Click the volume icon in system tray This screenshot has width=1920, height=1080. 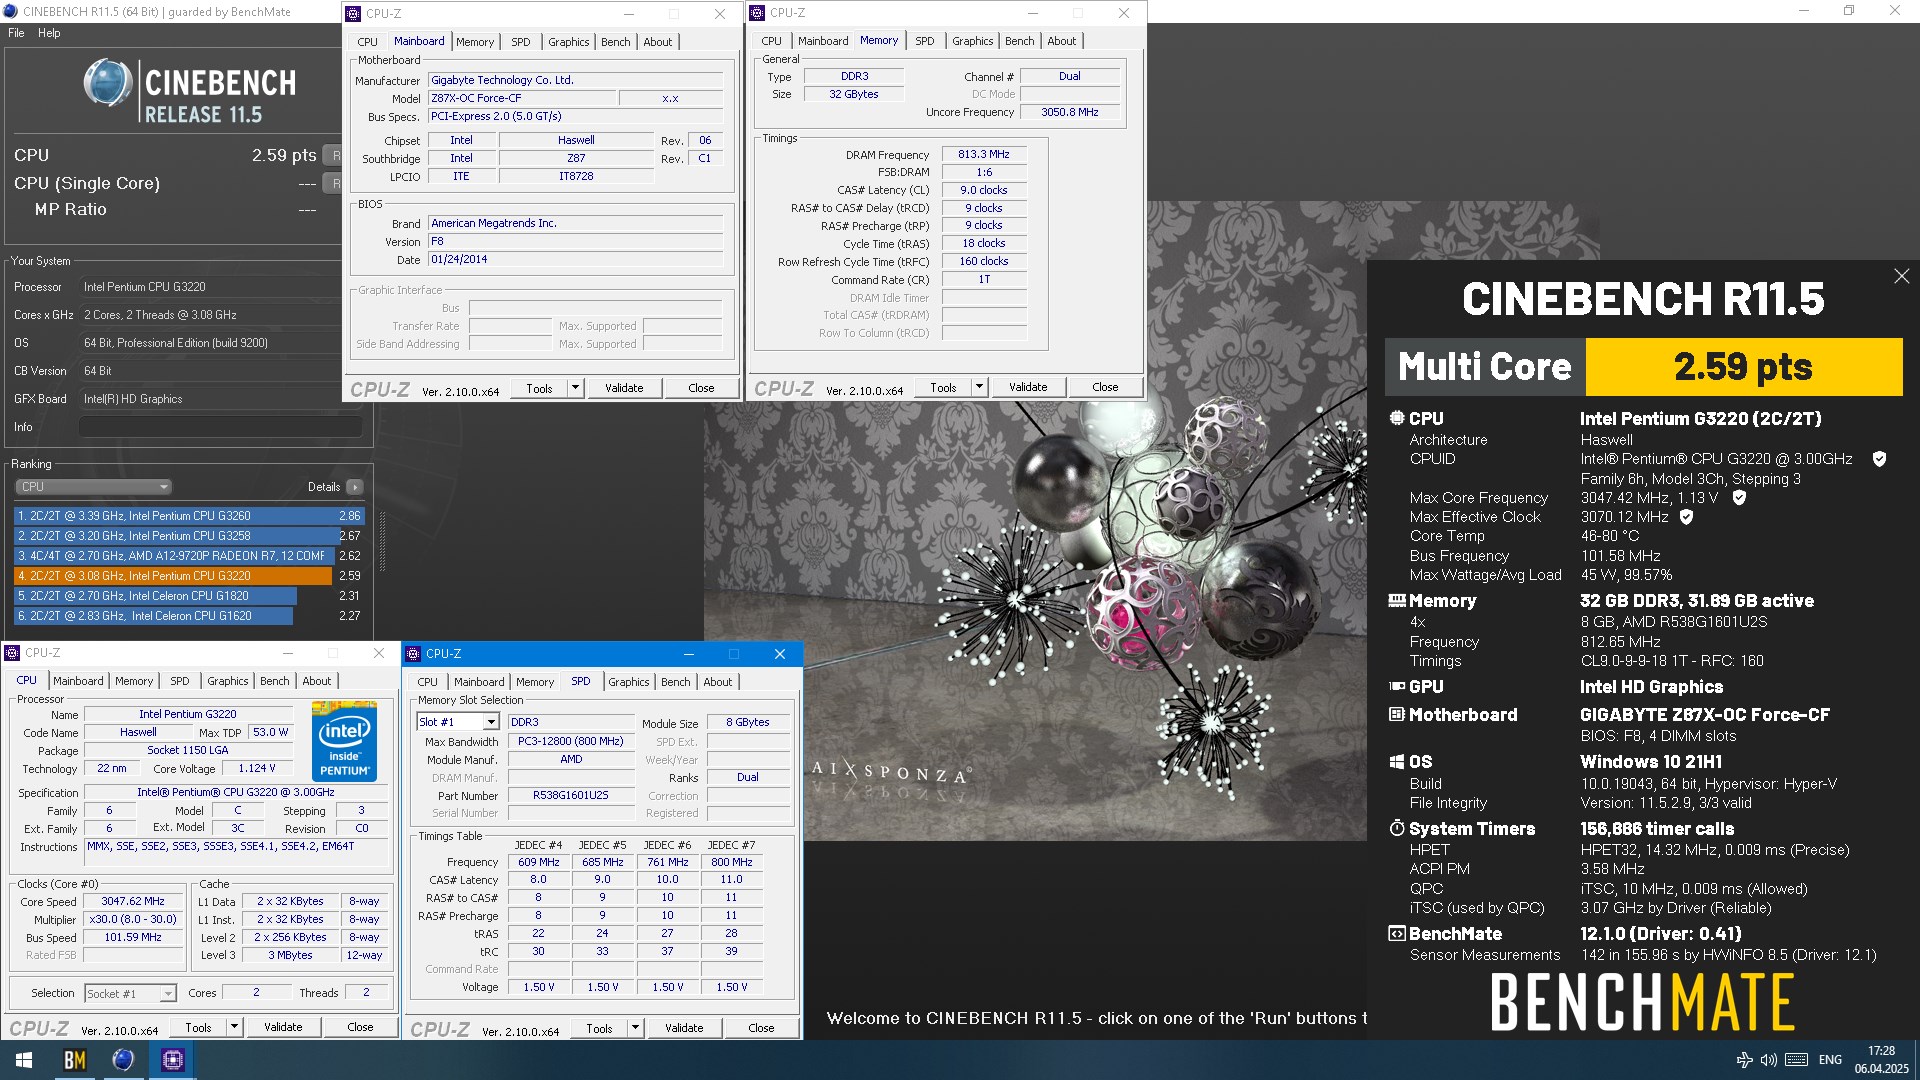coord(1768,1060)
